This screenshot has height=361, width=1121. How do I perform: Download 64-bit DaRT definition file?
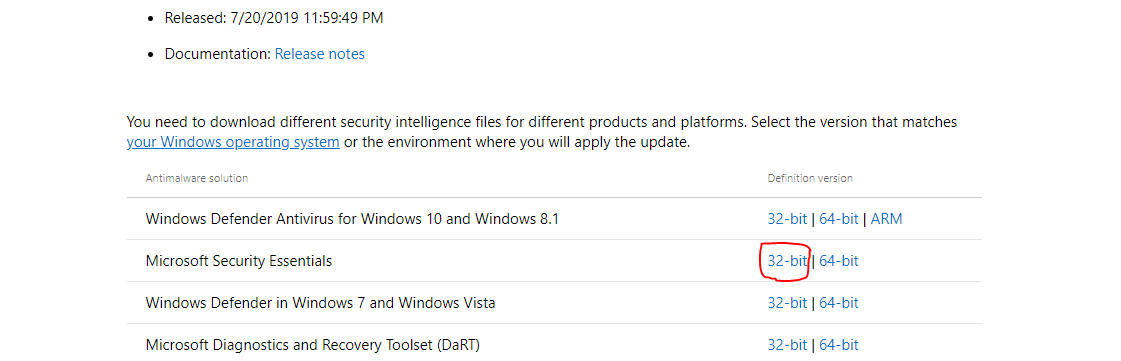839,345
